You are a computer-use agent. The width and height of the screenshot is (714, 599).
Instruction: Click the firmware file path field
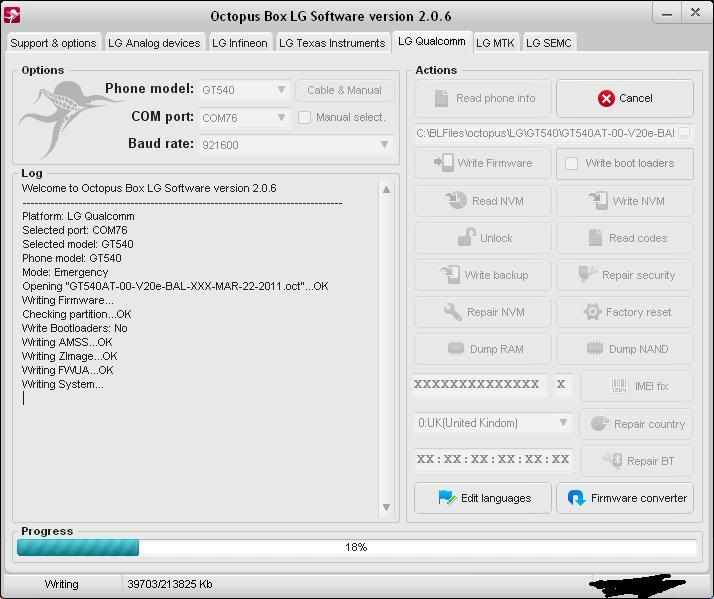[545, 133]
